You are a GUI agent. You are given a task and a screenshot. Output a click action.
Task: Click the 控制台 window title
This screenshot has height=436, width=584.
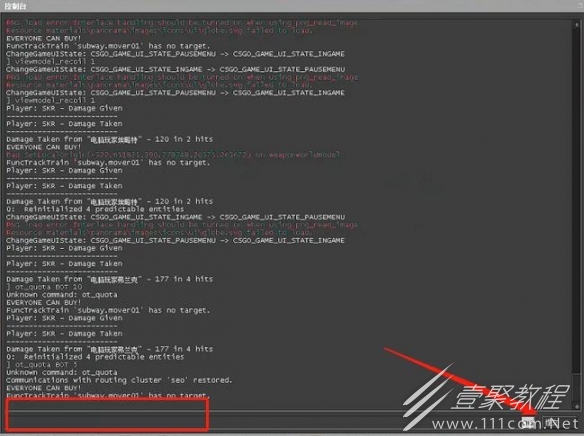tap(16, 6)
